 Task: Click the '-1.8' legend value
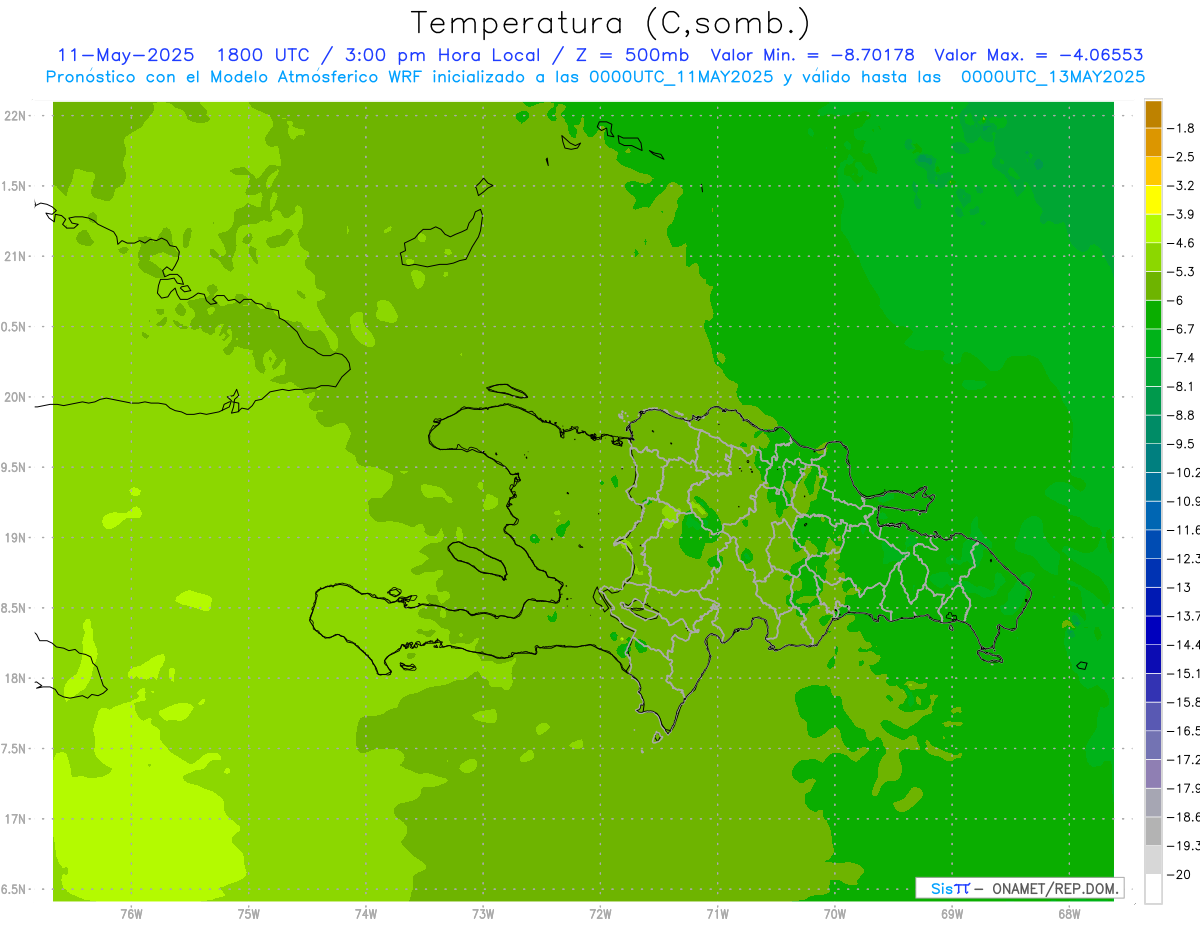1182,128
